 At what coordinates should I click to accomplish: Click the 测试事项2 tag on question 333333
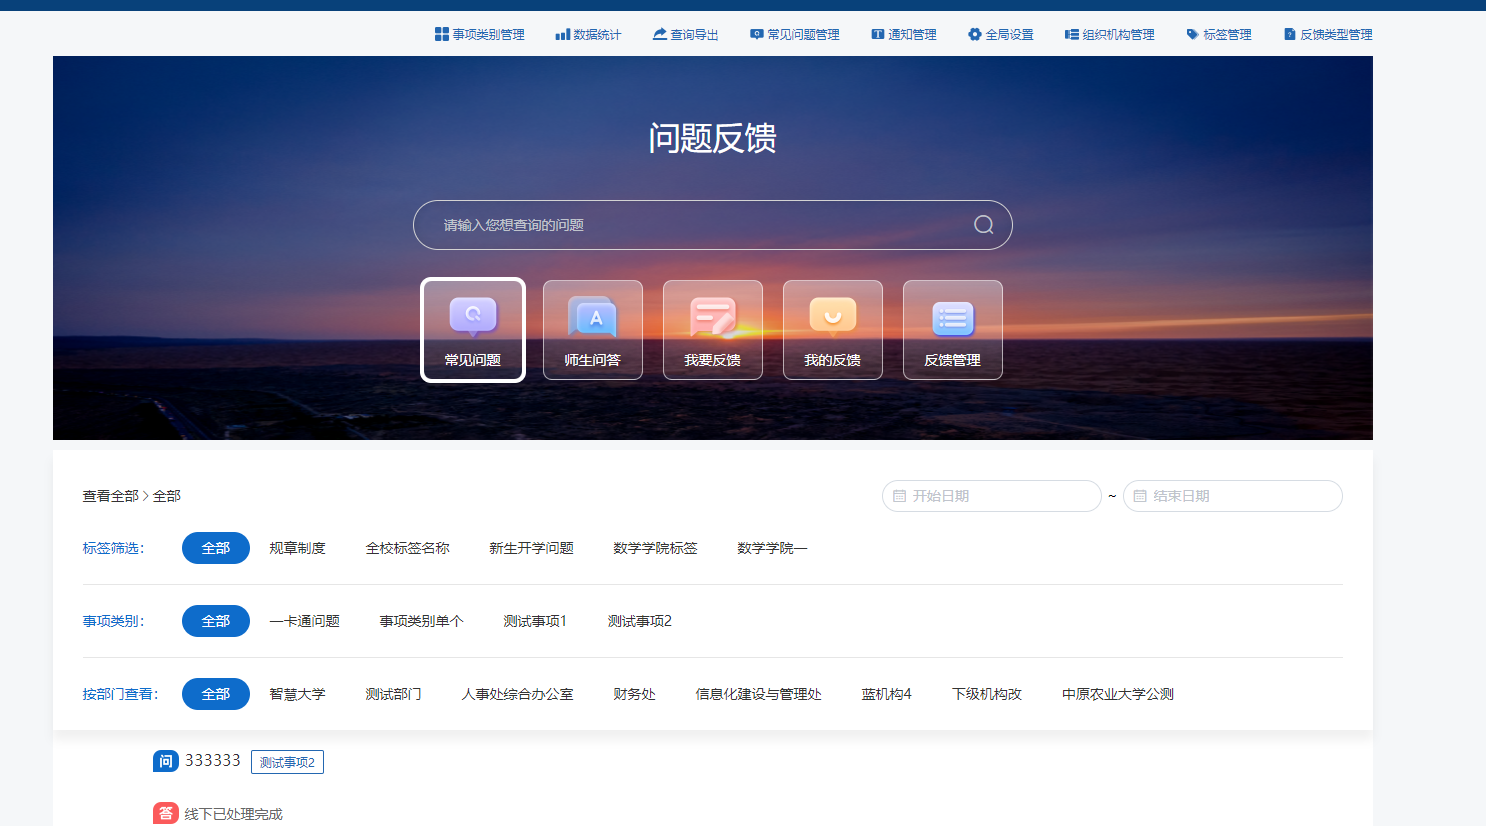point(288,762)
